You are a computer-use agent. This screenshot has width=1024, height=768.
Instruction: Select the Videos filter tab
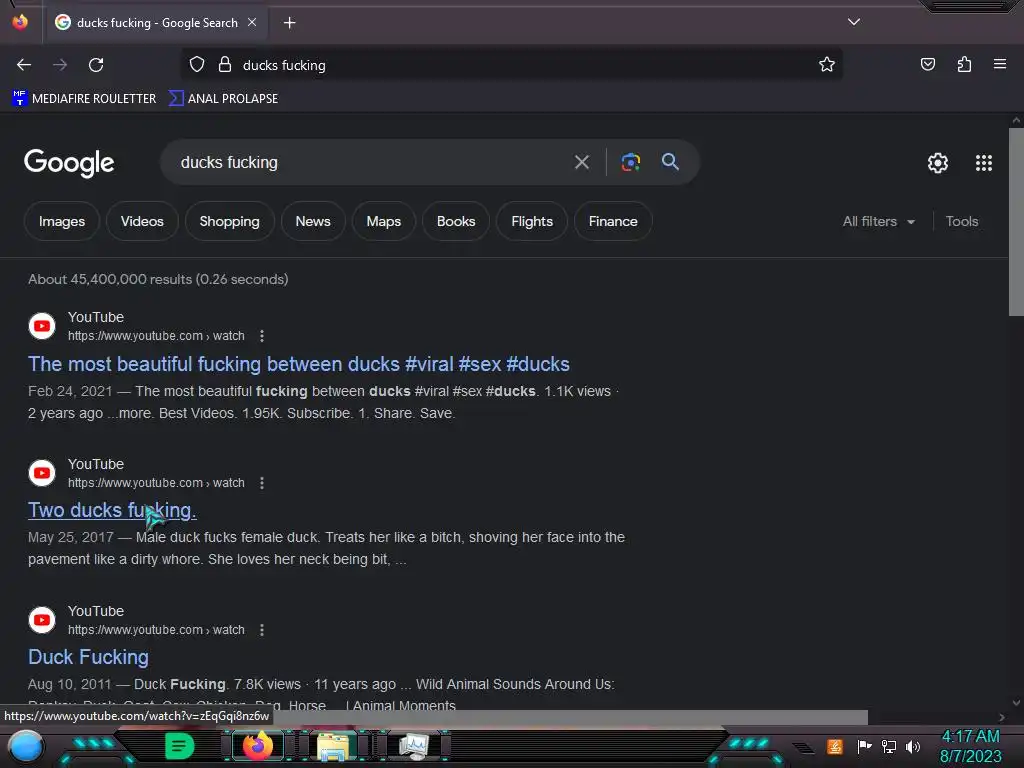click(142, 221)
